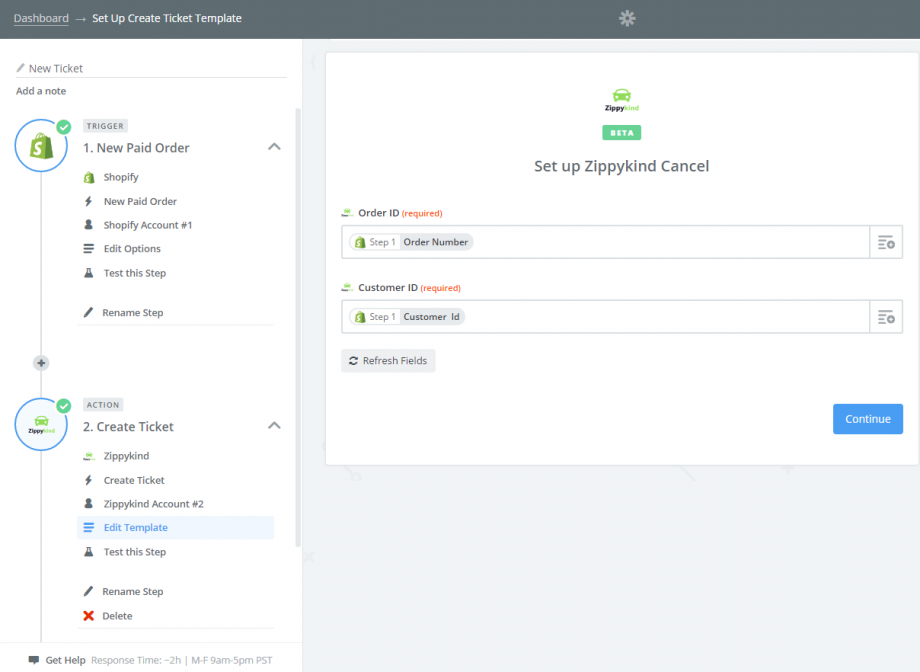920x672 pixels.
Task: Open insert-field menu for Customer ID
Action: click(x=886, y=317)
